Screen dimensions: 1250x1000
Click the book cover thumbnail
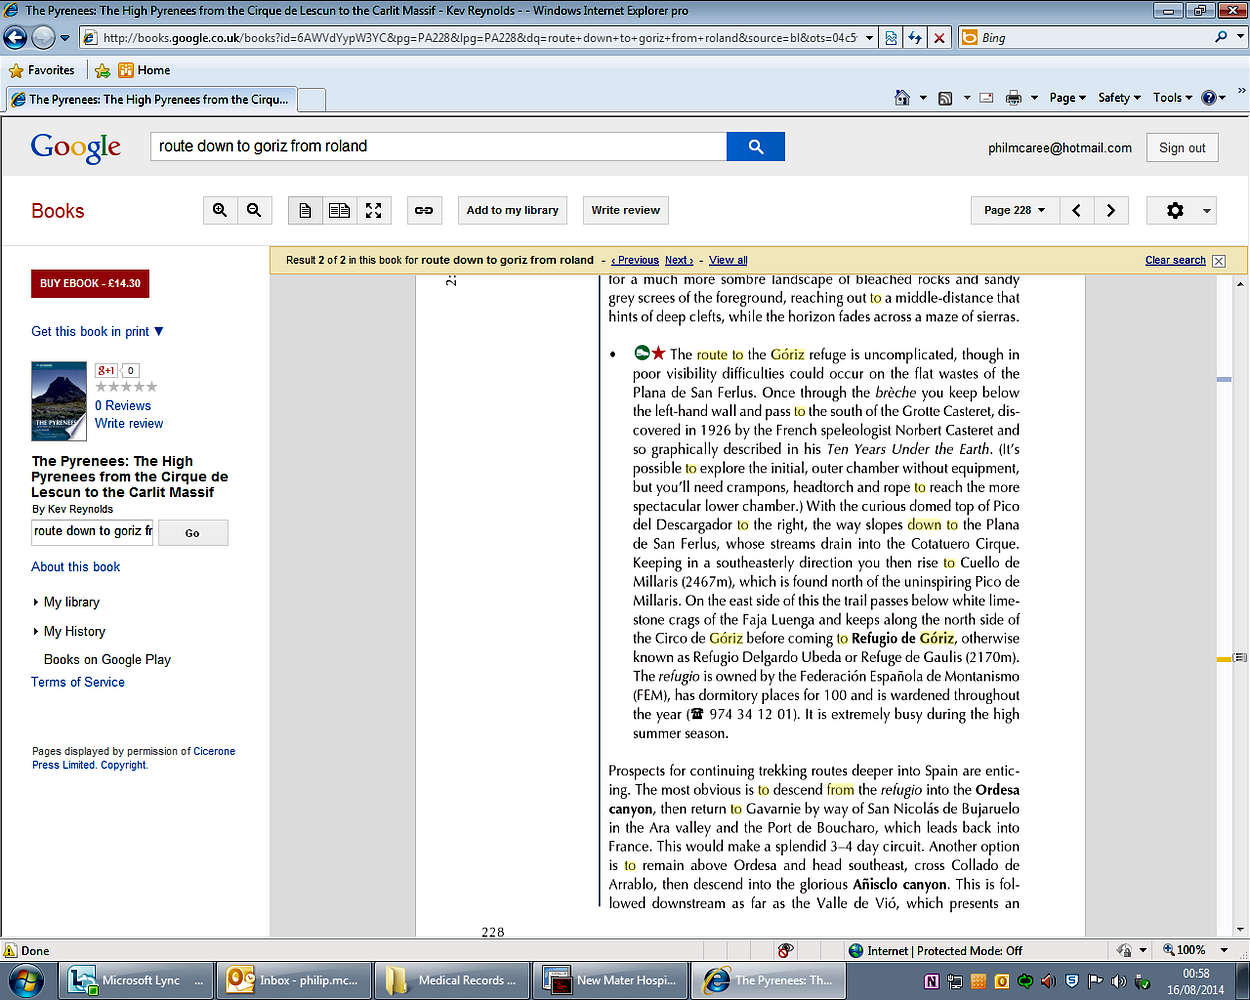(59, 401)
